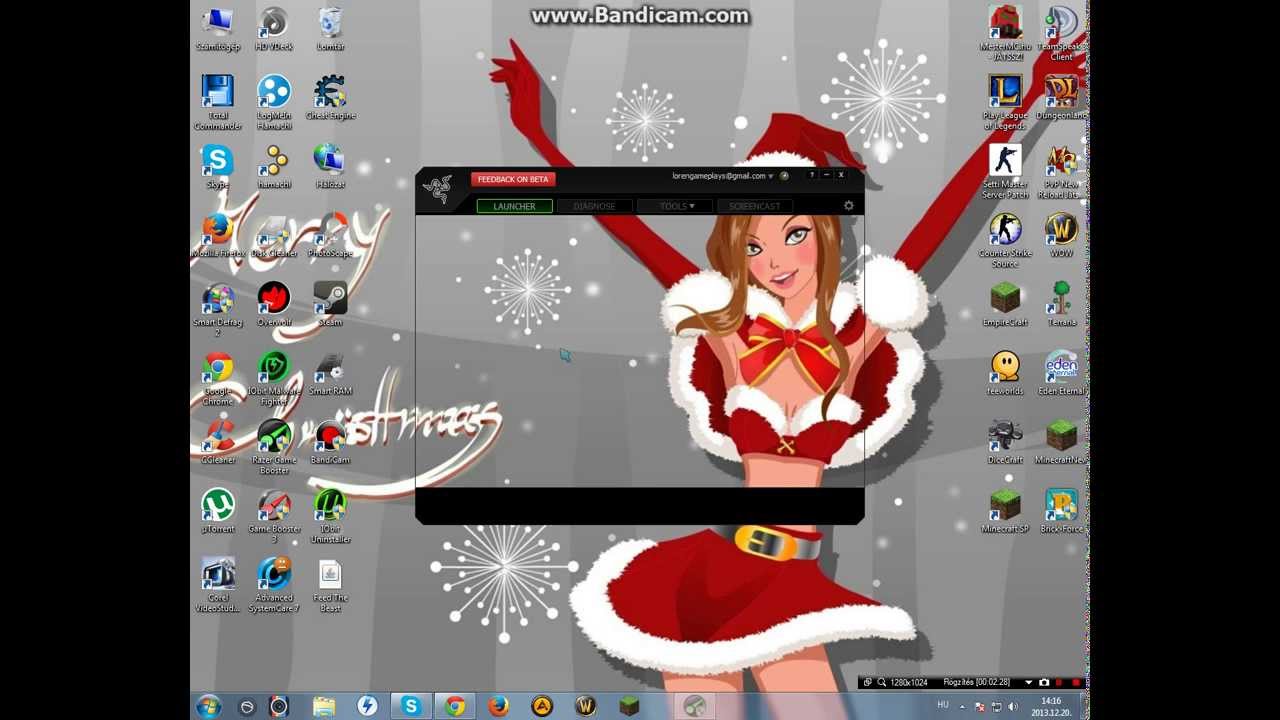Viewport: 1280px width, 720px height.
Task: Launch Cheat Engine shortcut
Action: click(330, 98)
